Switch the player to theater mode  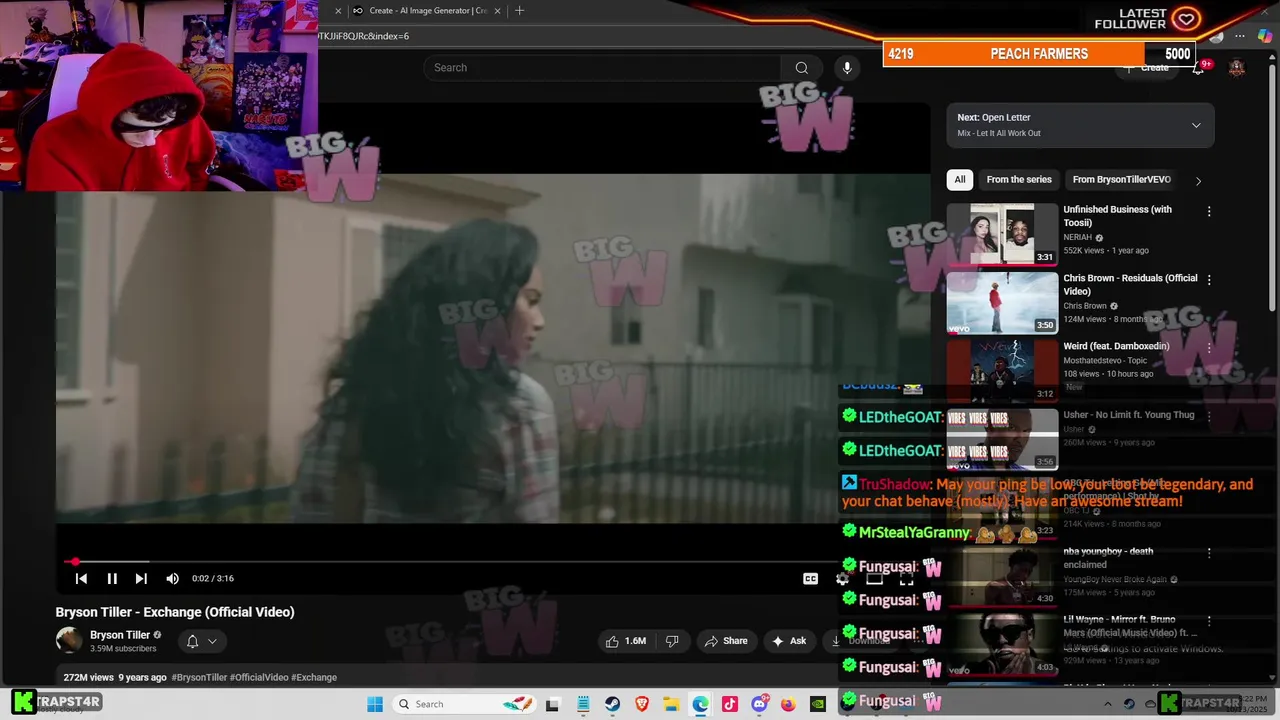pos(874,578)
